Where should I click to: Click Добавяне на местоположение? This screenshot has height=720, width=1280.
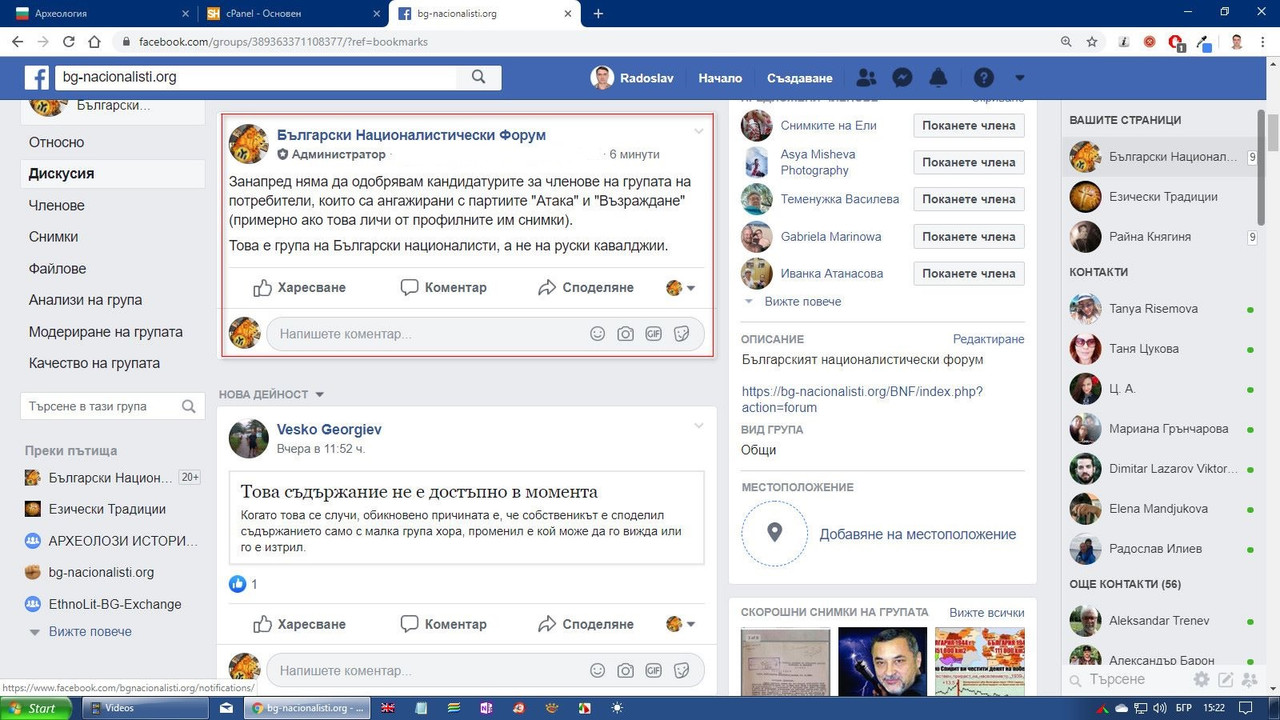tap(917, 535)
